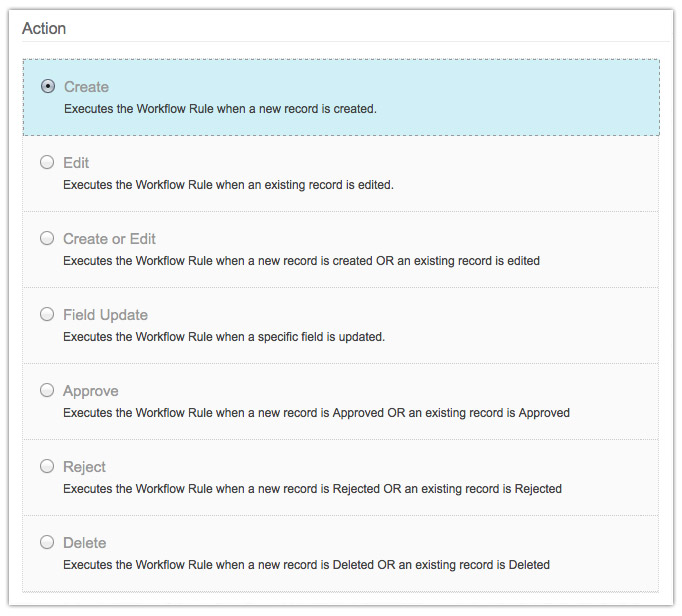Click the 'Reject' option label

point(84,467)
